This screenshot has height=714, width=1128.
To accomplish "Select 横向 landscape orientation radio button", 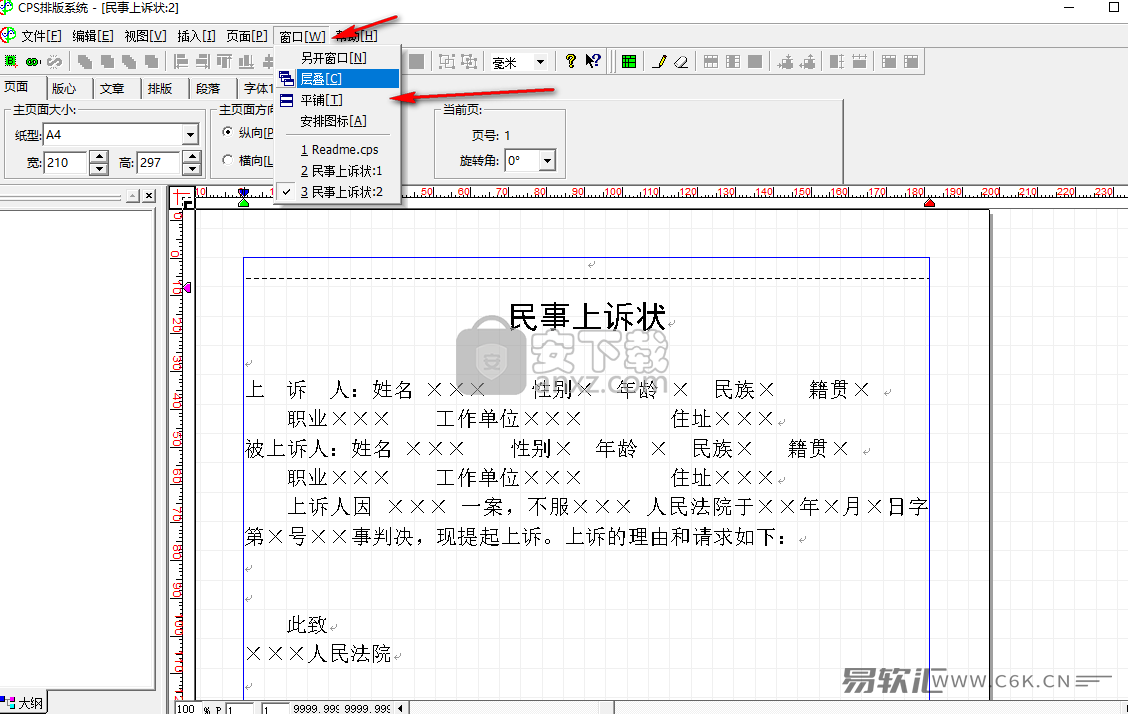I will coord(227,160).
